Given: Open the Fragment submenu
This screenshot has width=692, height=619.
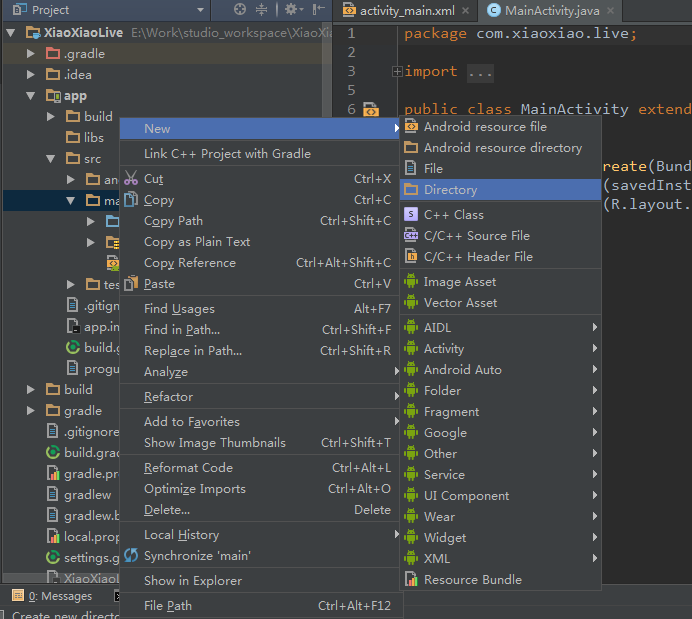Looking at the screenshot, I should pos(500,412).
